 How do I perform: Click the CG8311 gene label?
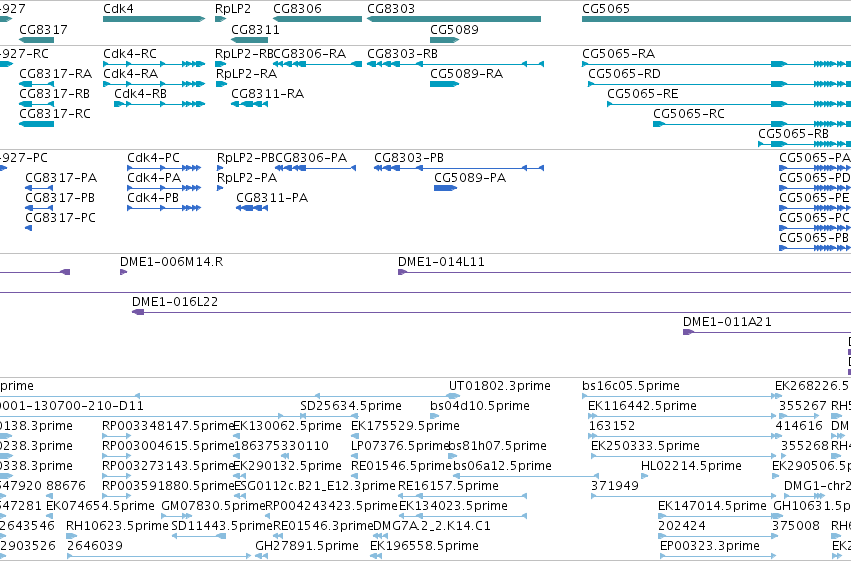255,29
